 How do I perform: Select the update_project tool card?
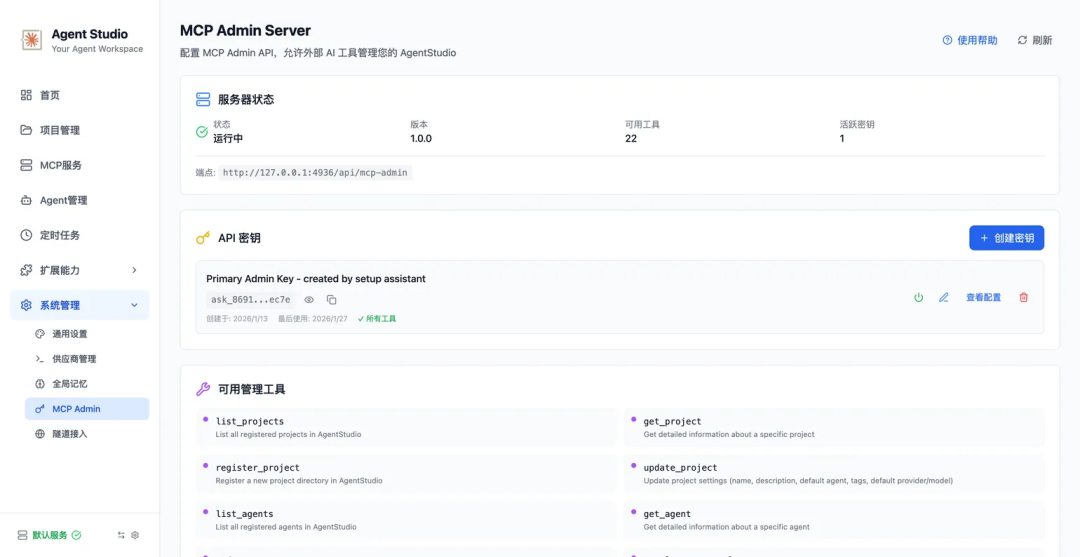tap(834, 474)
